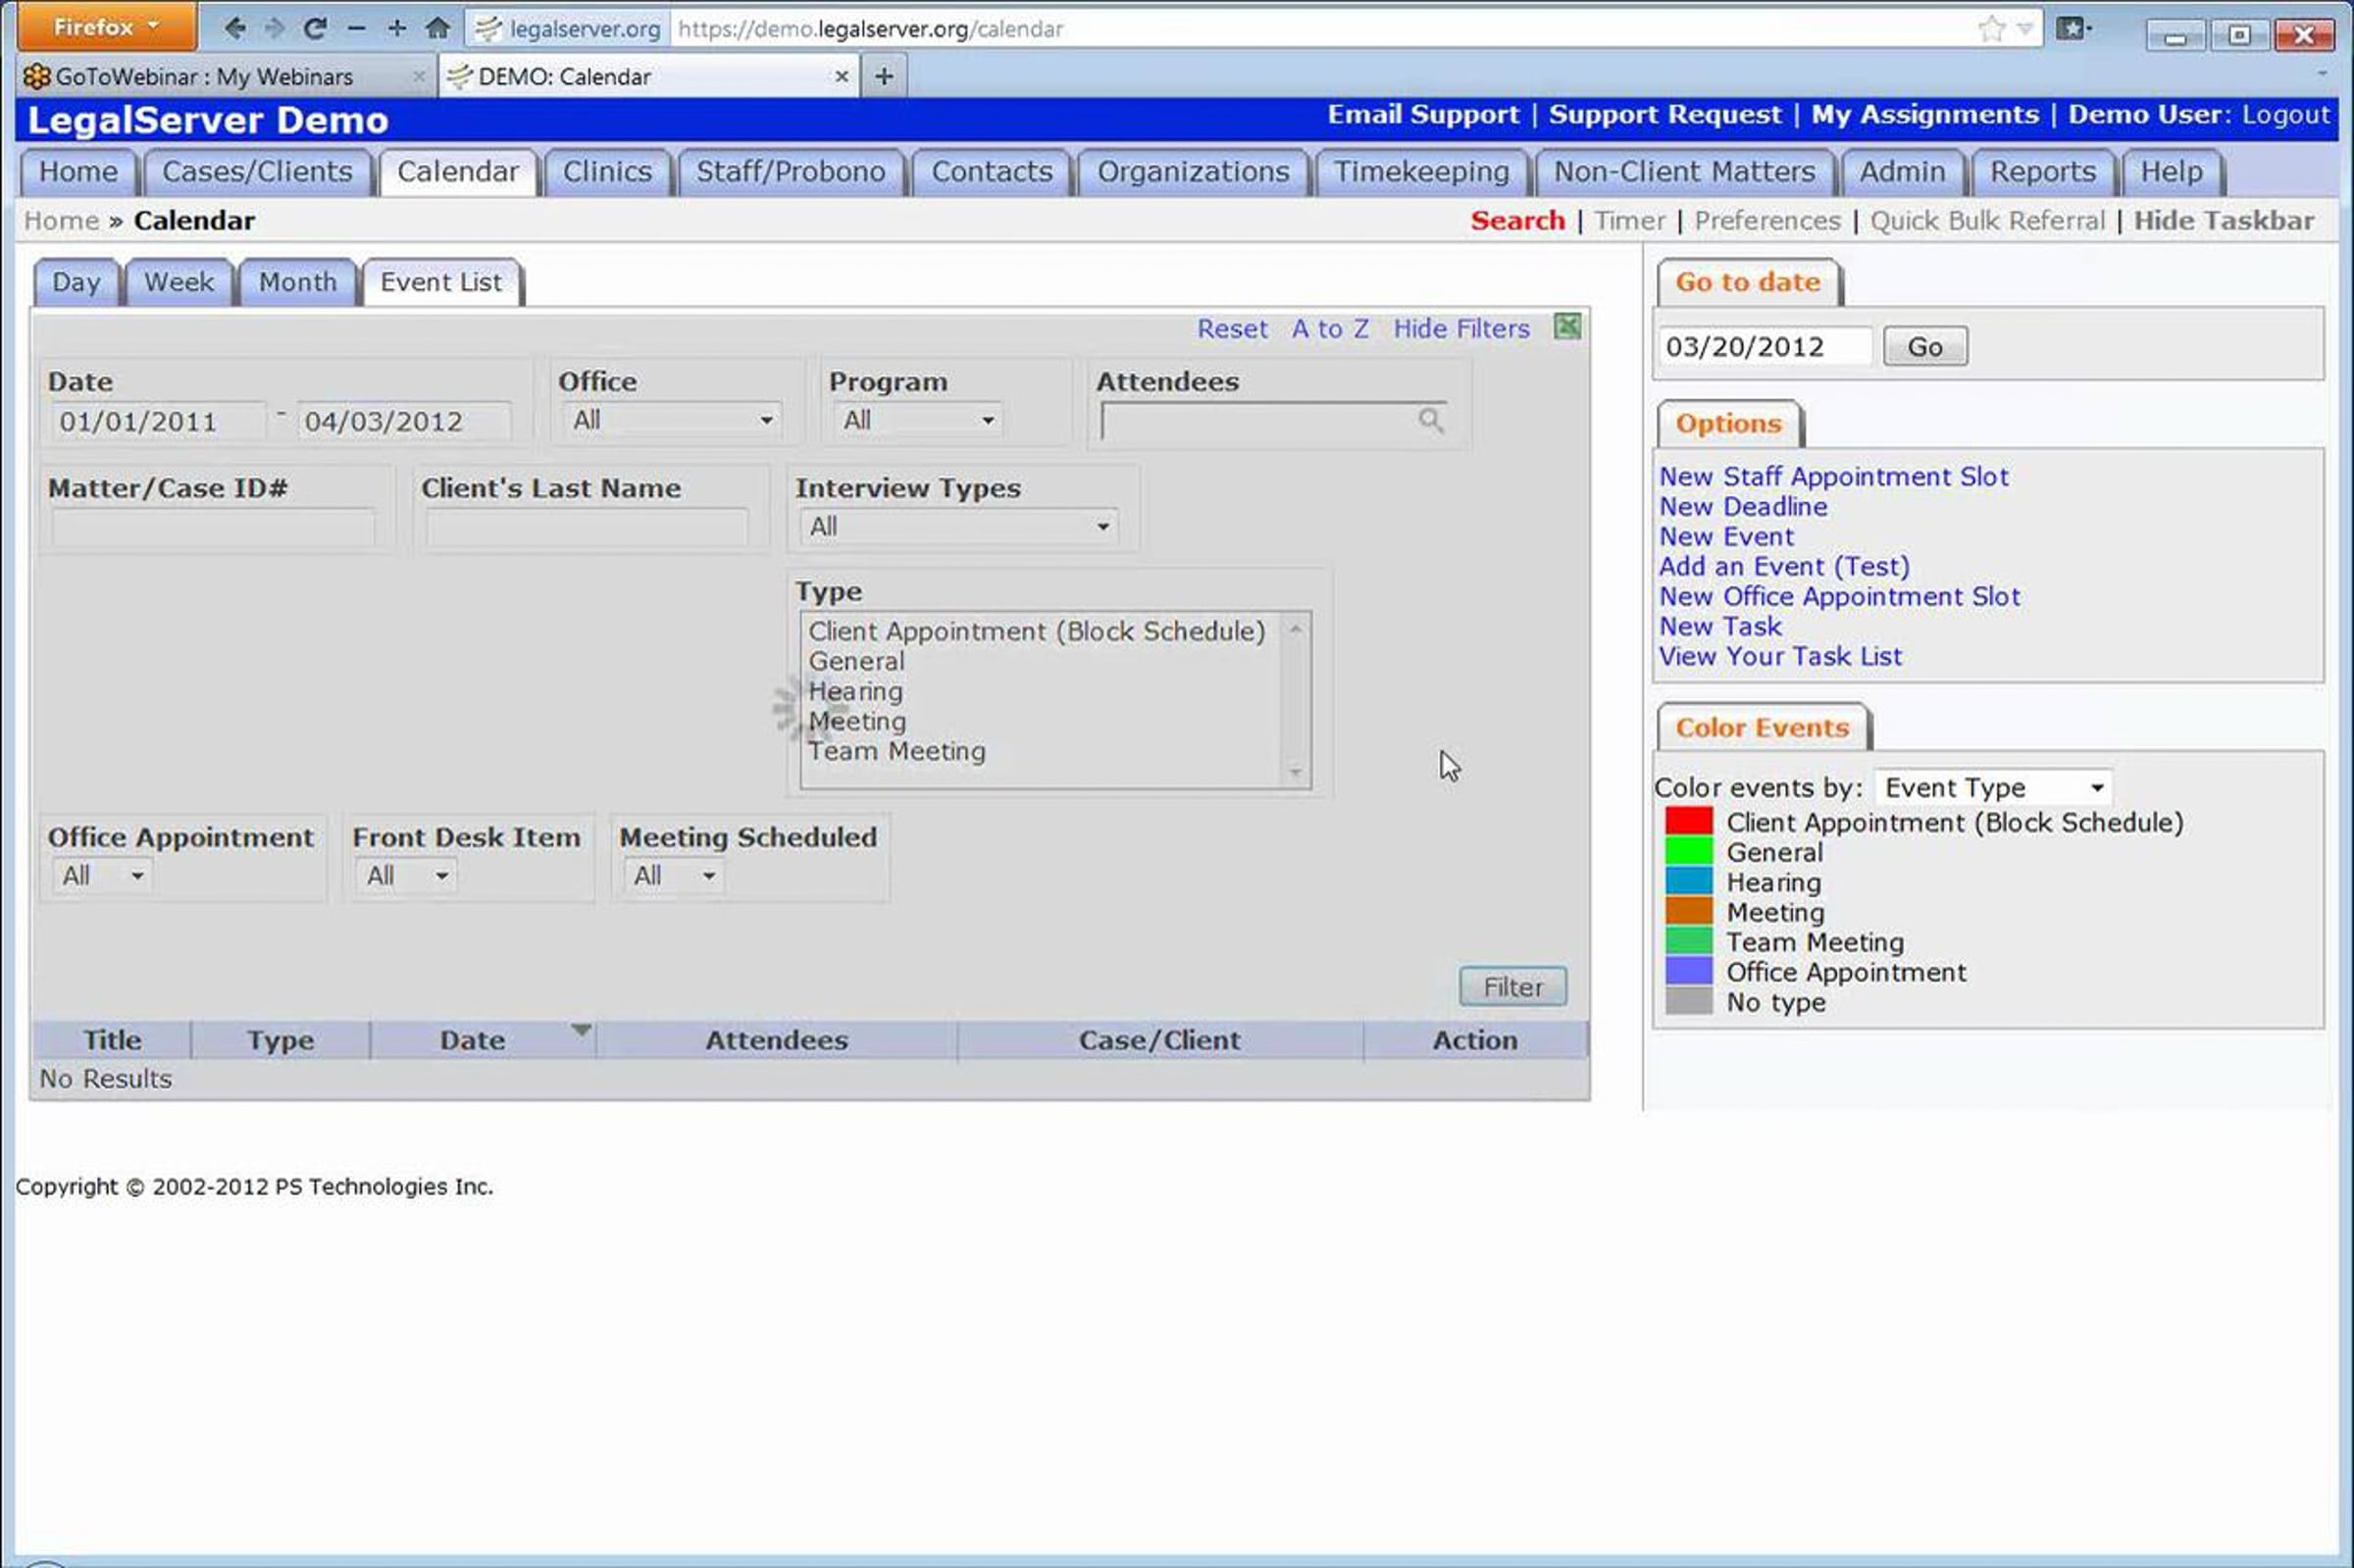This screenshot has width=2354, height=1568.
Task: Click the Attendees search magnifier icon
Action: [1430, 420]
